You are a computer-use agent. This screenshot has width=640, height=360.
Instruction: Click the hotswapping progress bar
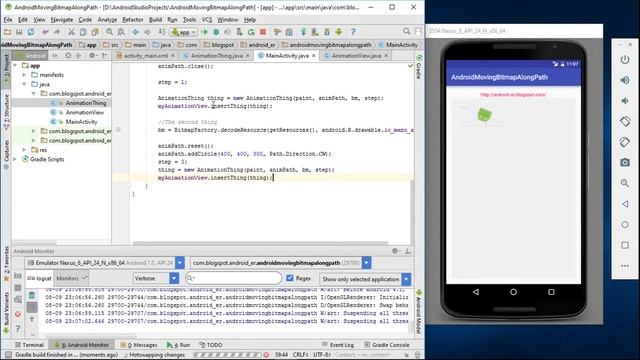pos(227,355)
